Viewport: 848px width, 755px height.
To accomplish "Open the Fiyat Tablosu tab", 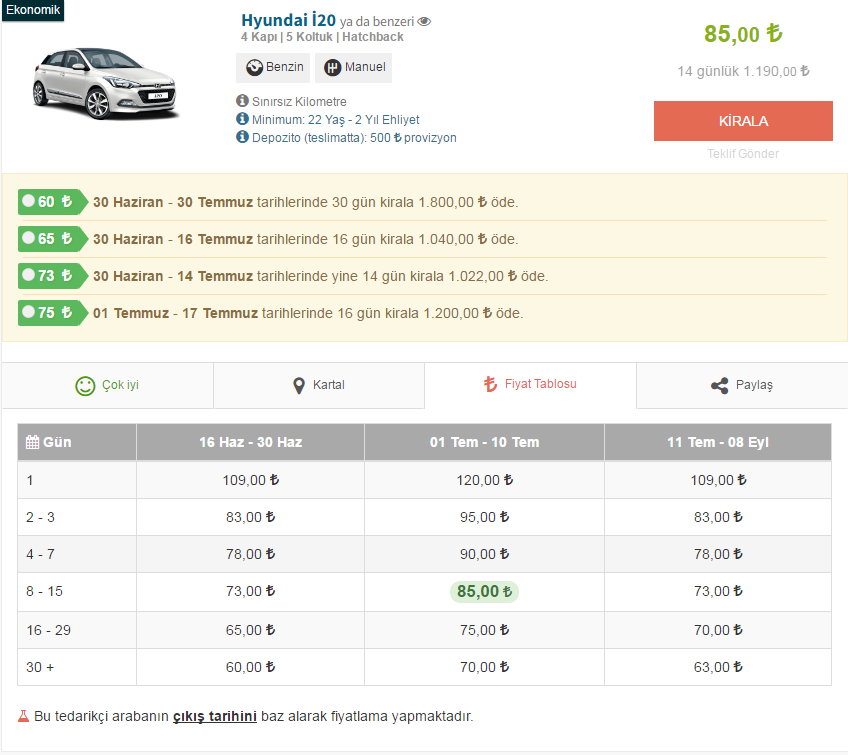I will (x=530, y=384).
